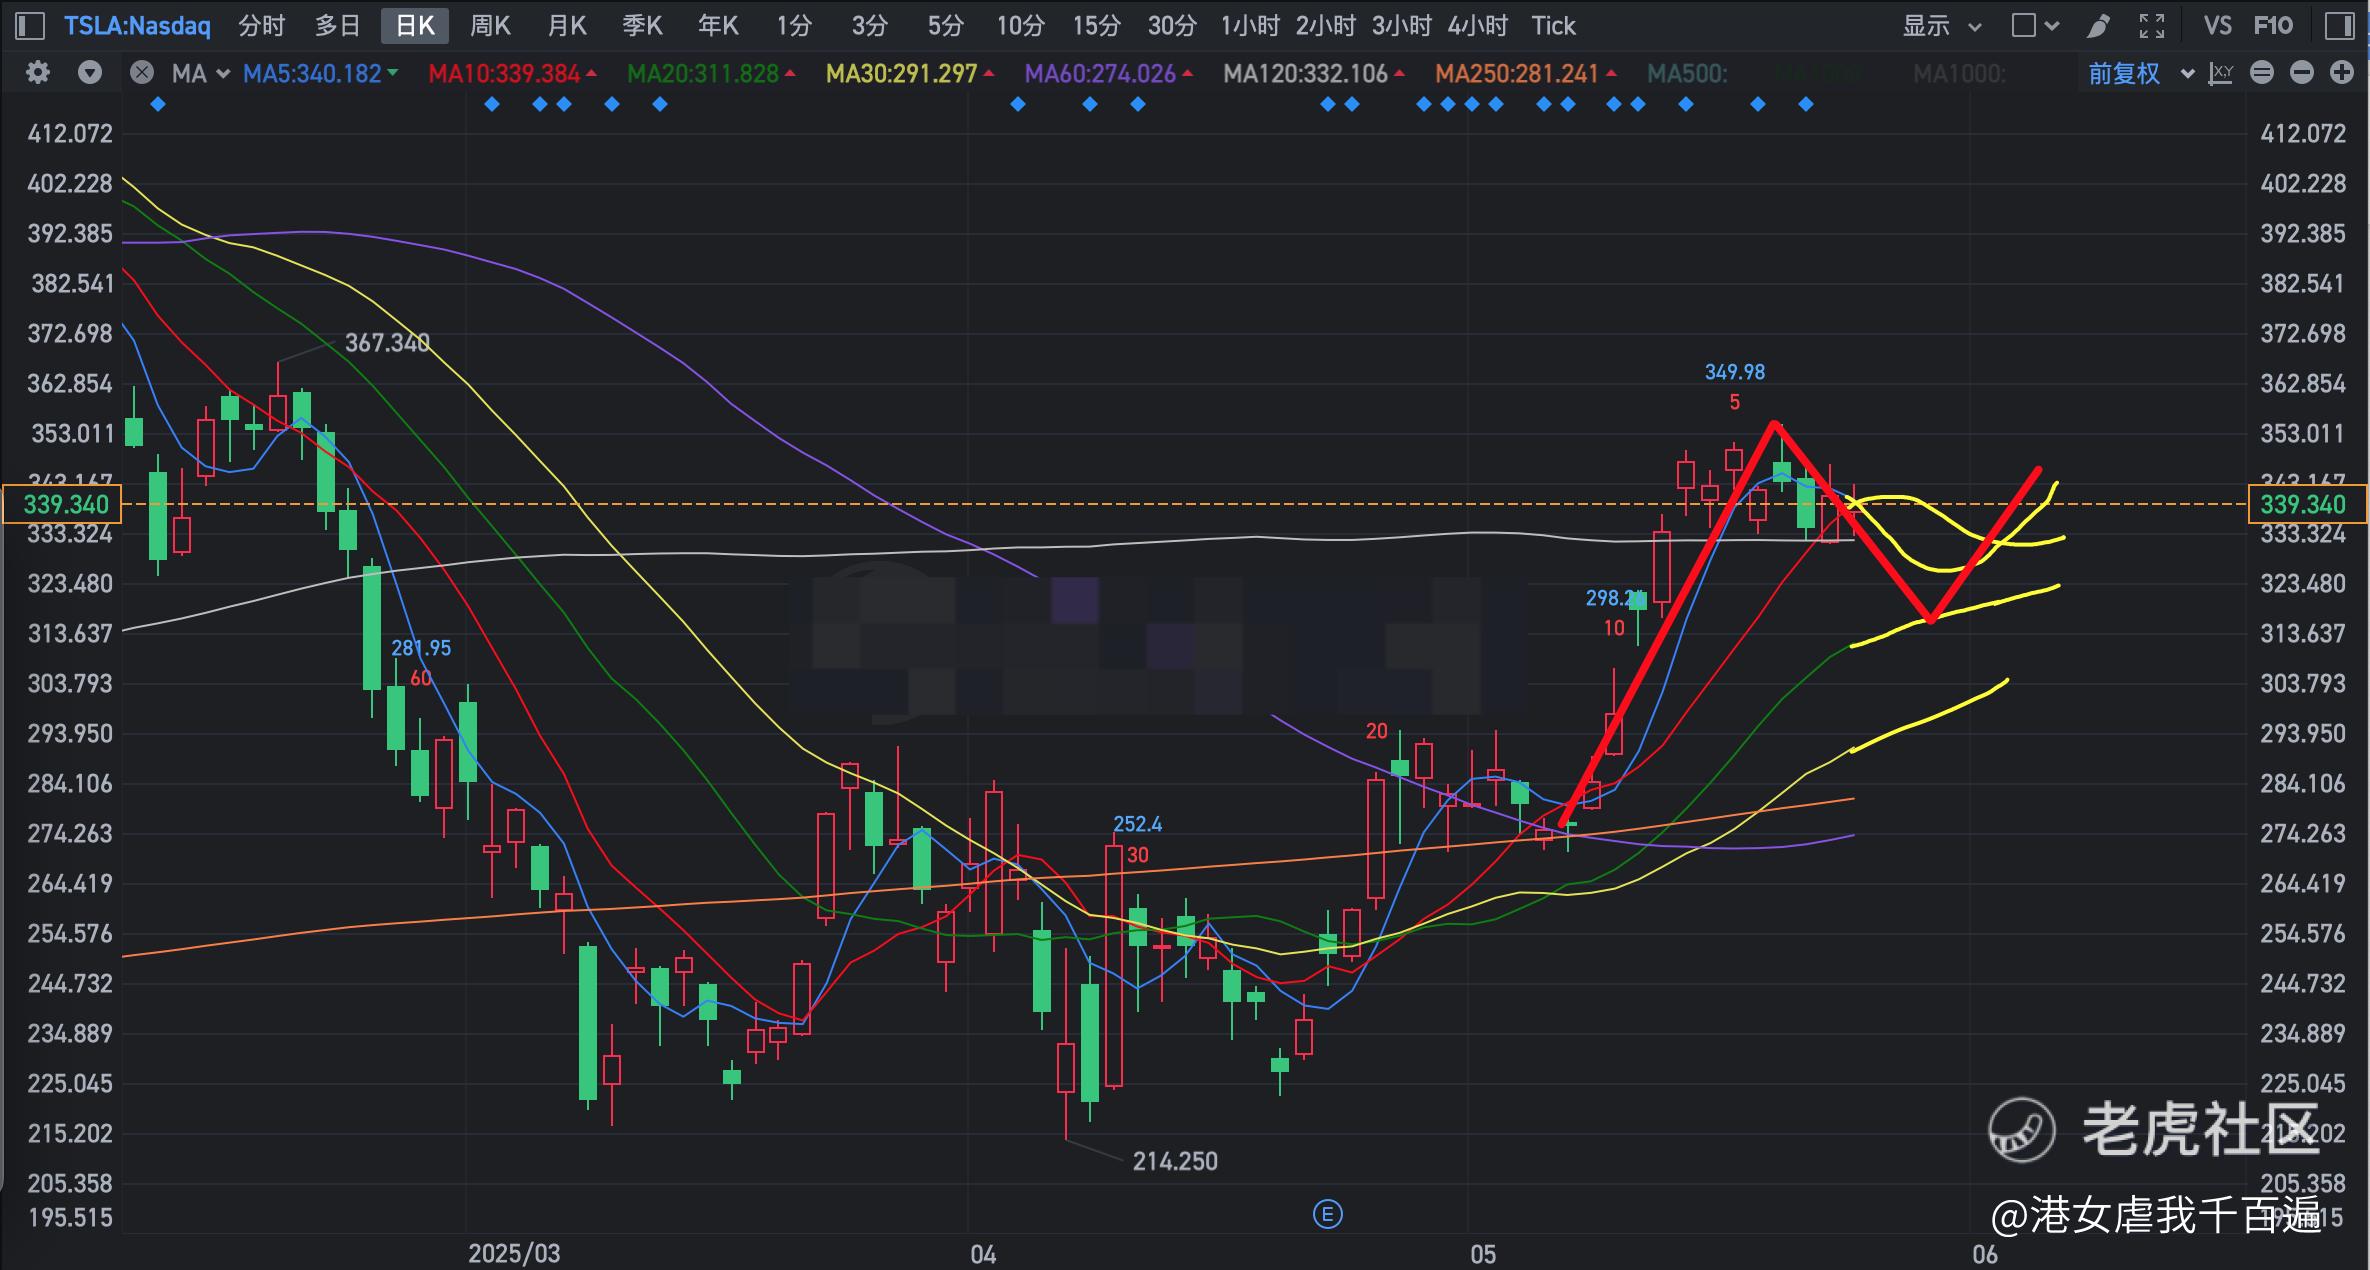Click the TSLA:Nasdaq ticker name
The width and height of the screenshot is (2370, 1270).
tap(138, 25)
